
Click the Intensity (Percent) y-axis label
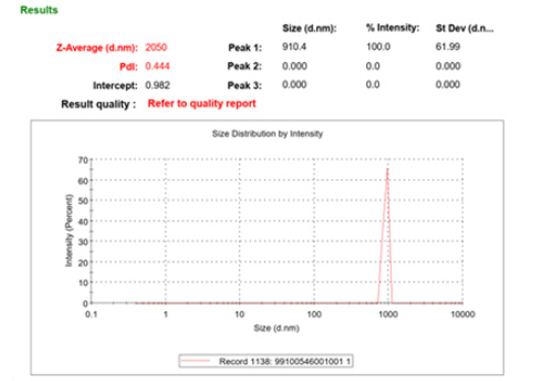point(69,231)
